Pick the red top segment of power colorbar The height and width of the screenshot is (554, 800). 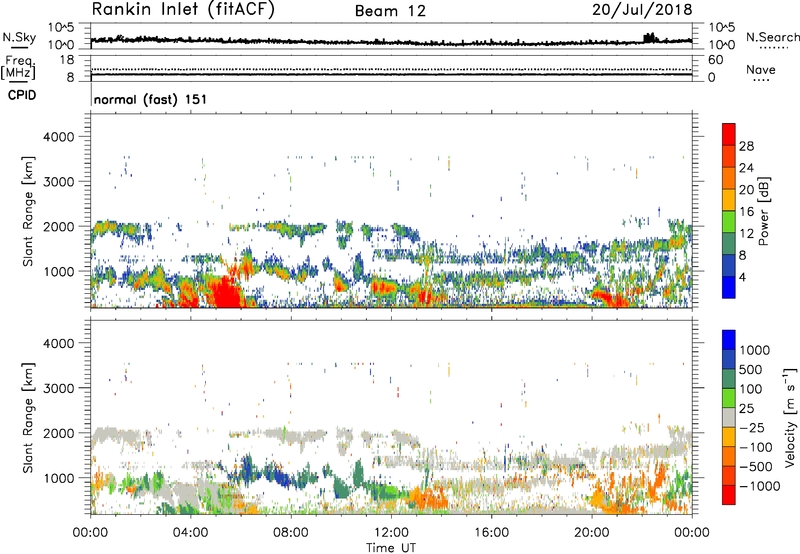[x=729, y=134]
